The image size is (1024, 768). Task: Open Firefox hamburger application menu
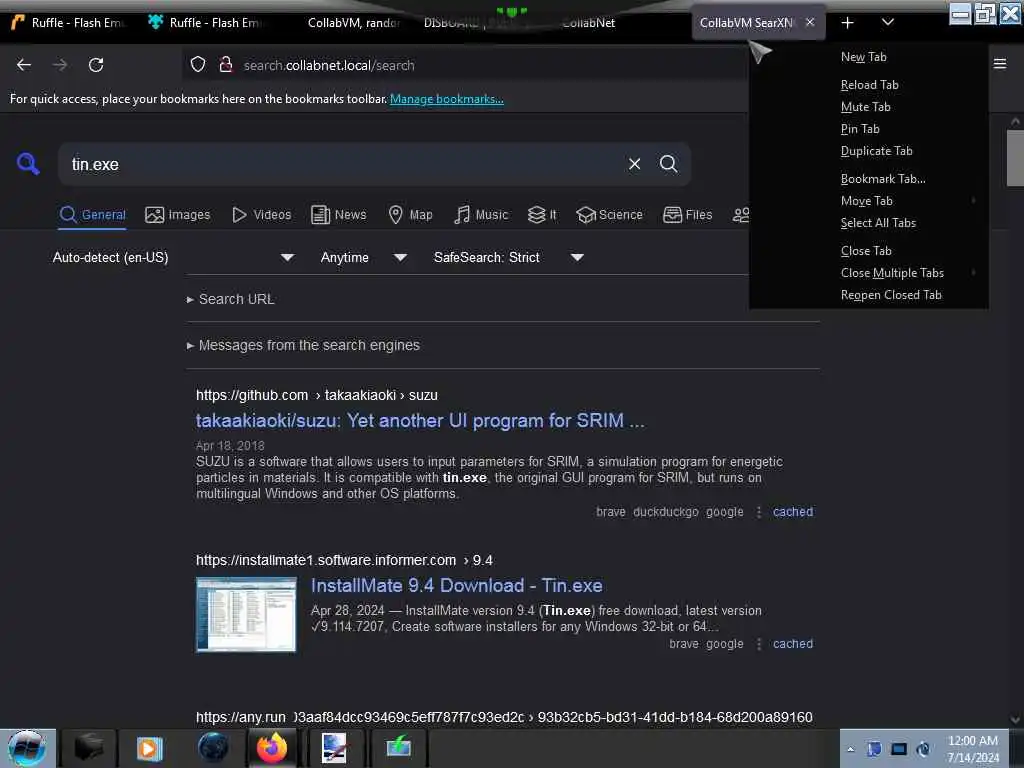[x=1000, y=64]
